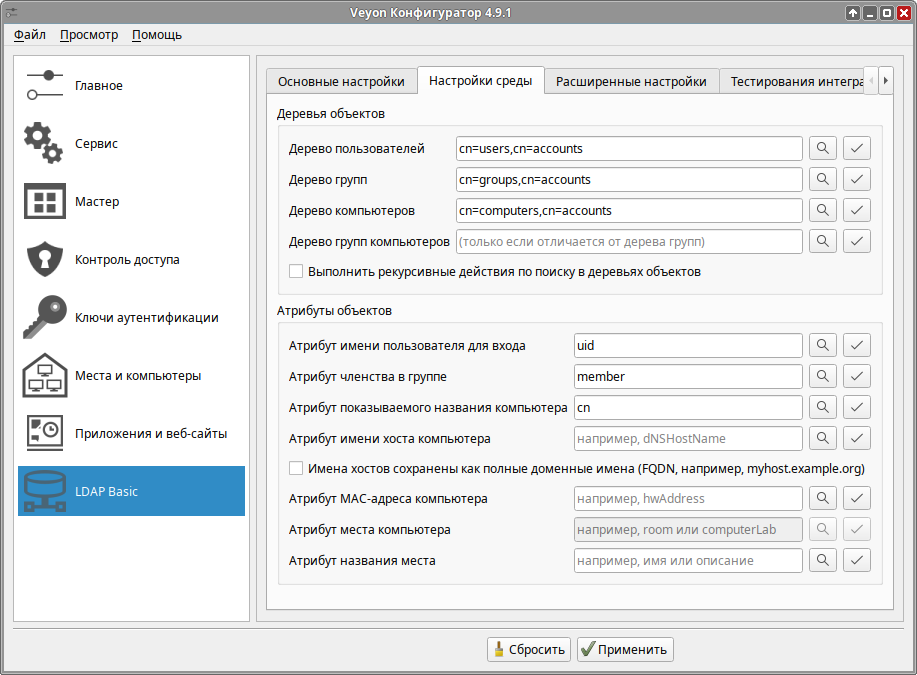Open Места и компьютеры section
The width and height of the screenshot is (917, 675).
[132, 375]
